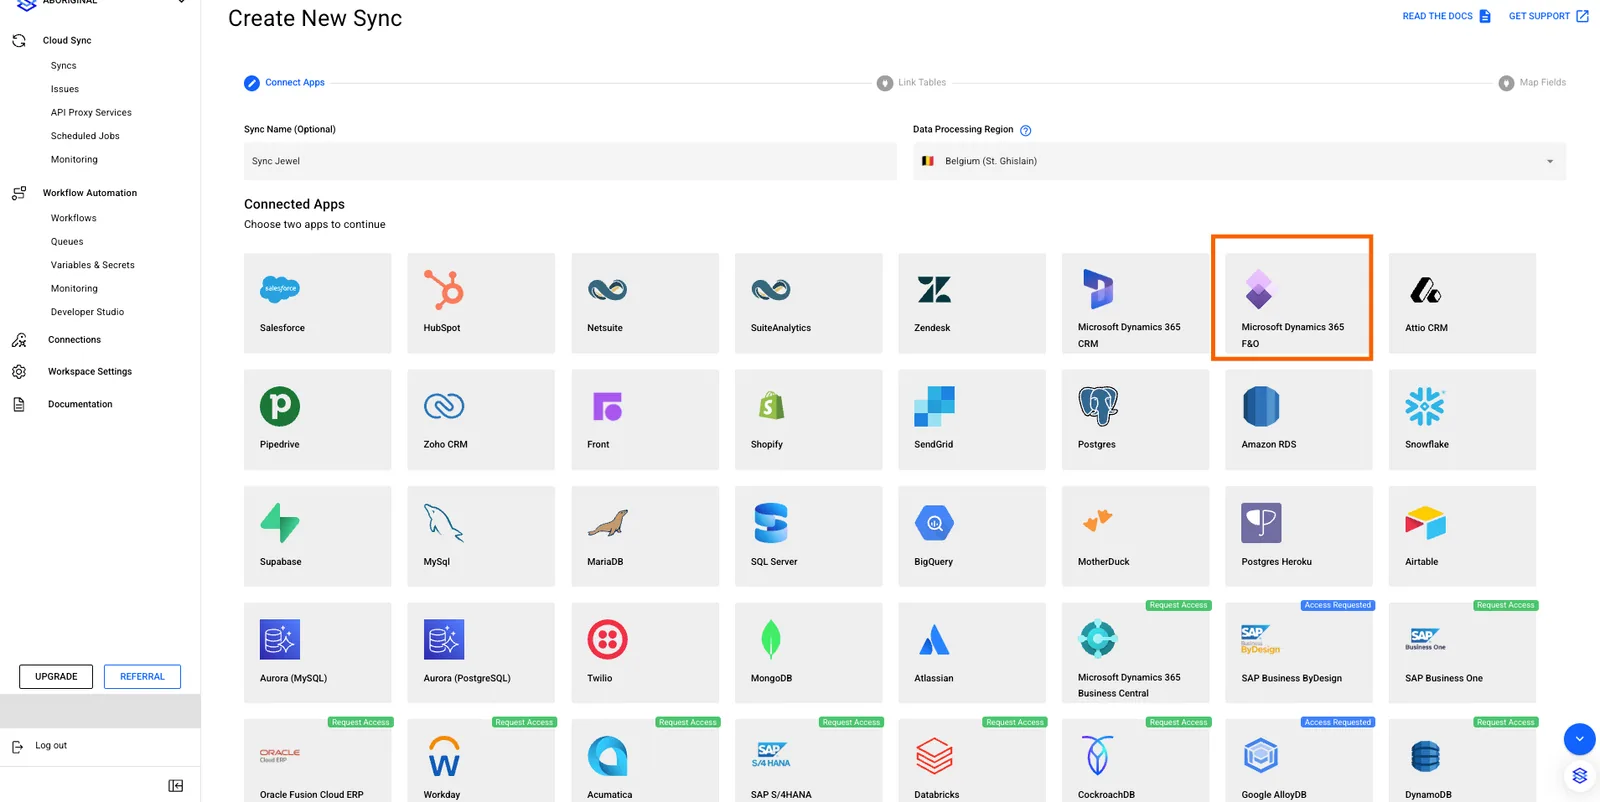Select the Salesforce app icon
This screenshot has width=1600, height=802.
click(280, 289)
